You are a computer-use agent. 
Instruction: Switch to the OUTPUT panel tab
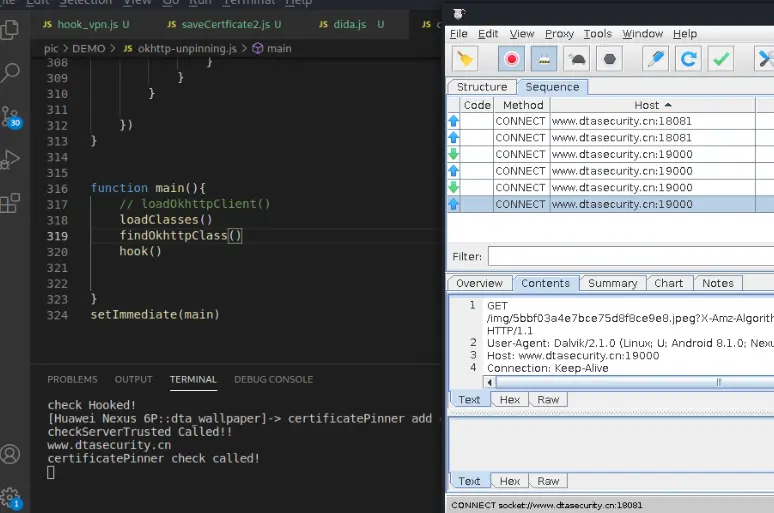[x=133, y=379]
